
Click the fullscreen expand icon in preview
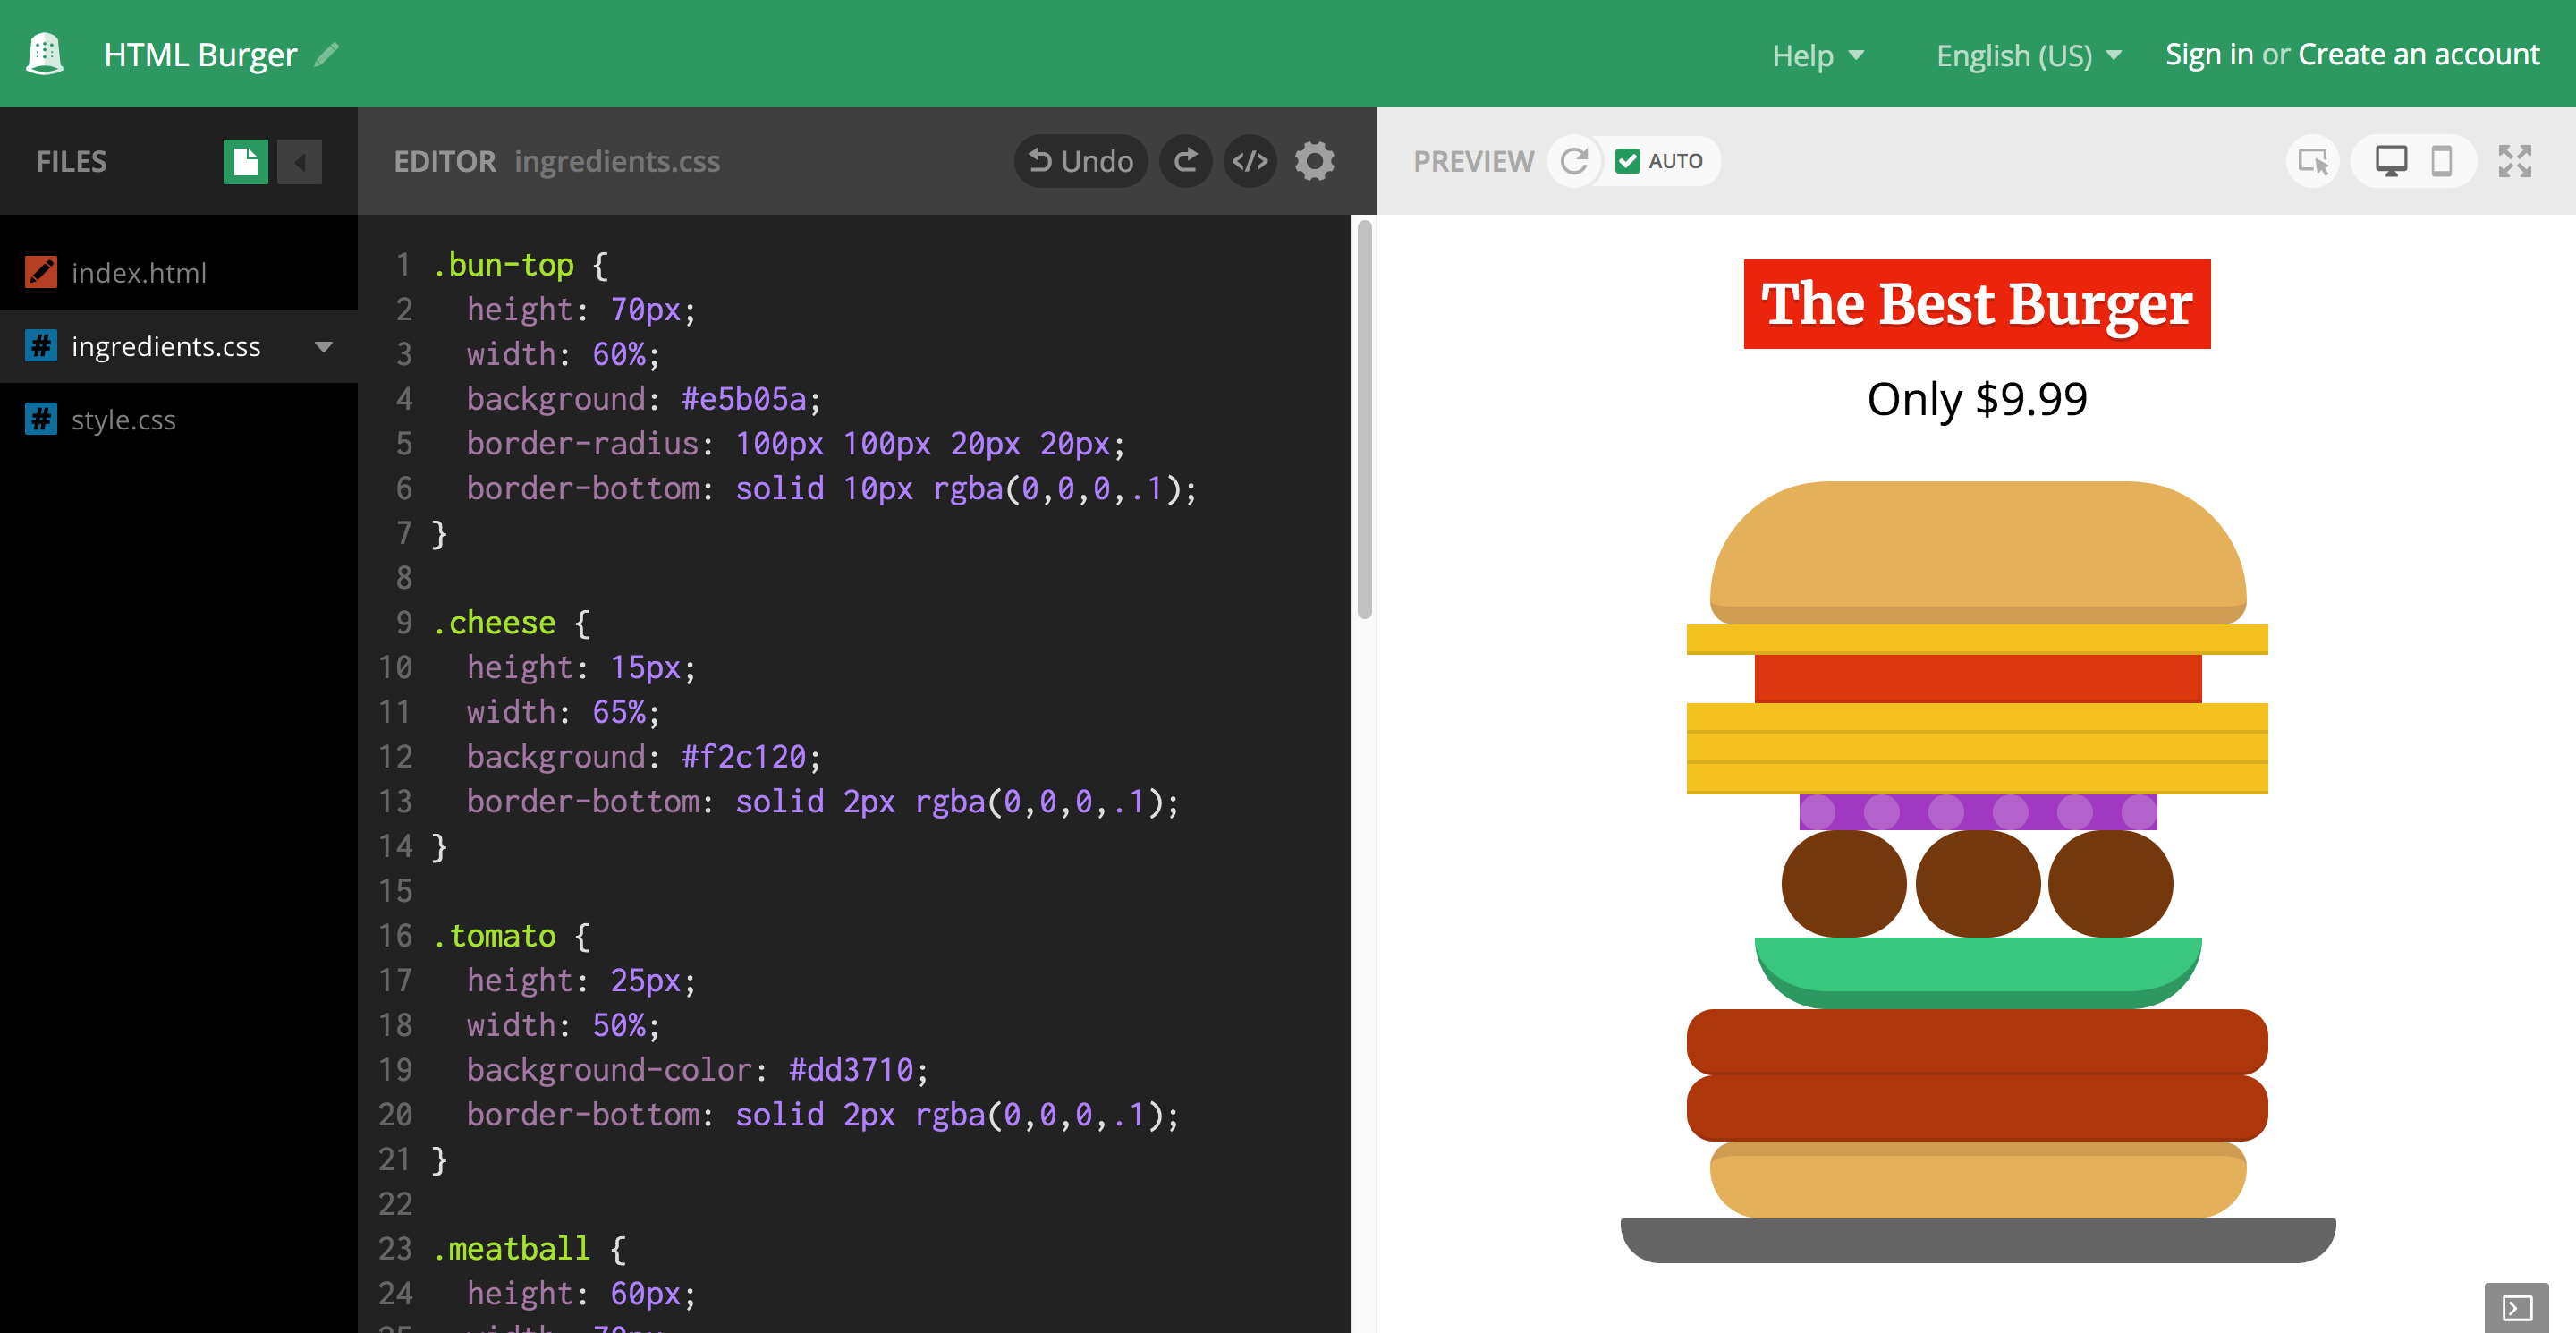[x=2523, y=160]
